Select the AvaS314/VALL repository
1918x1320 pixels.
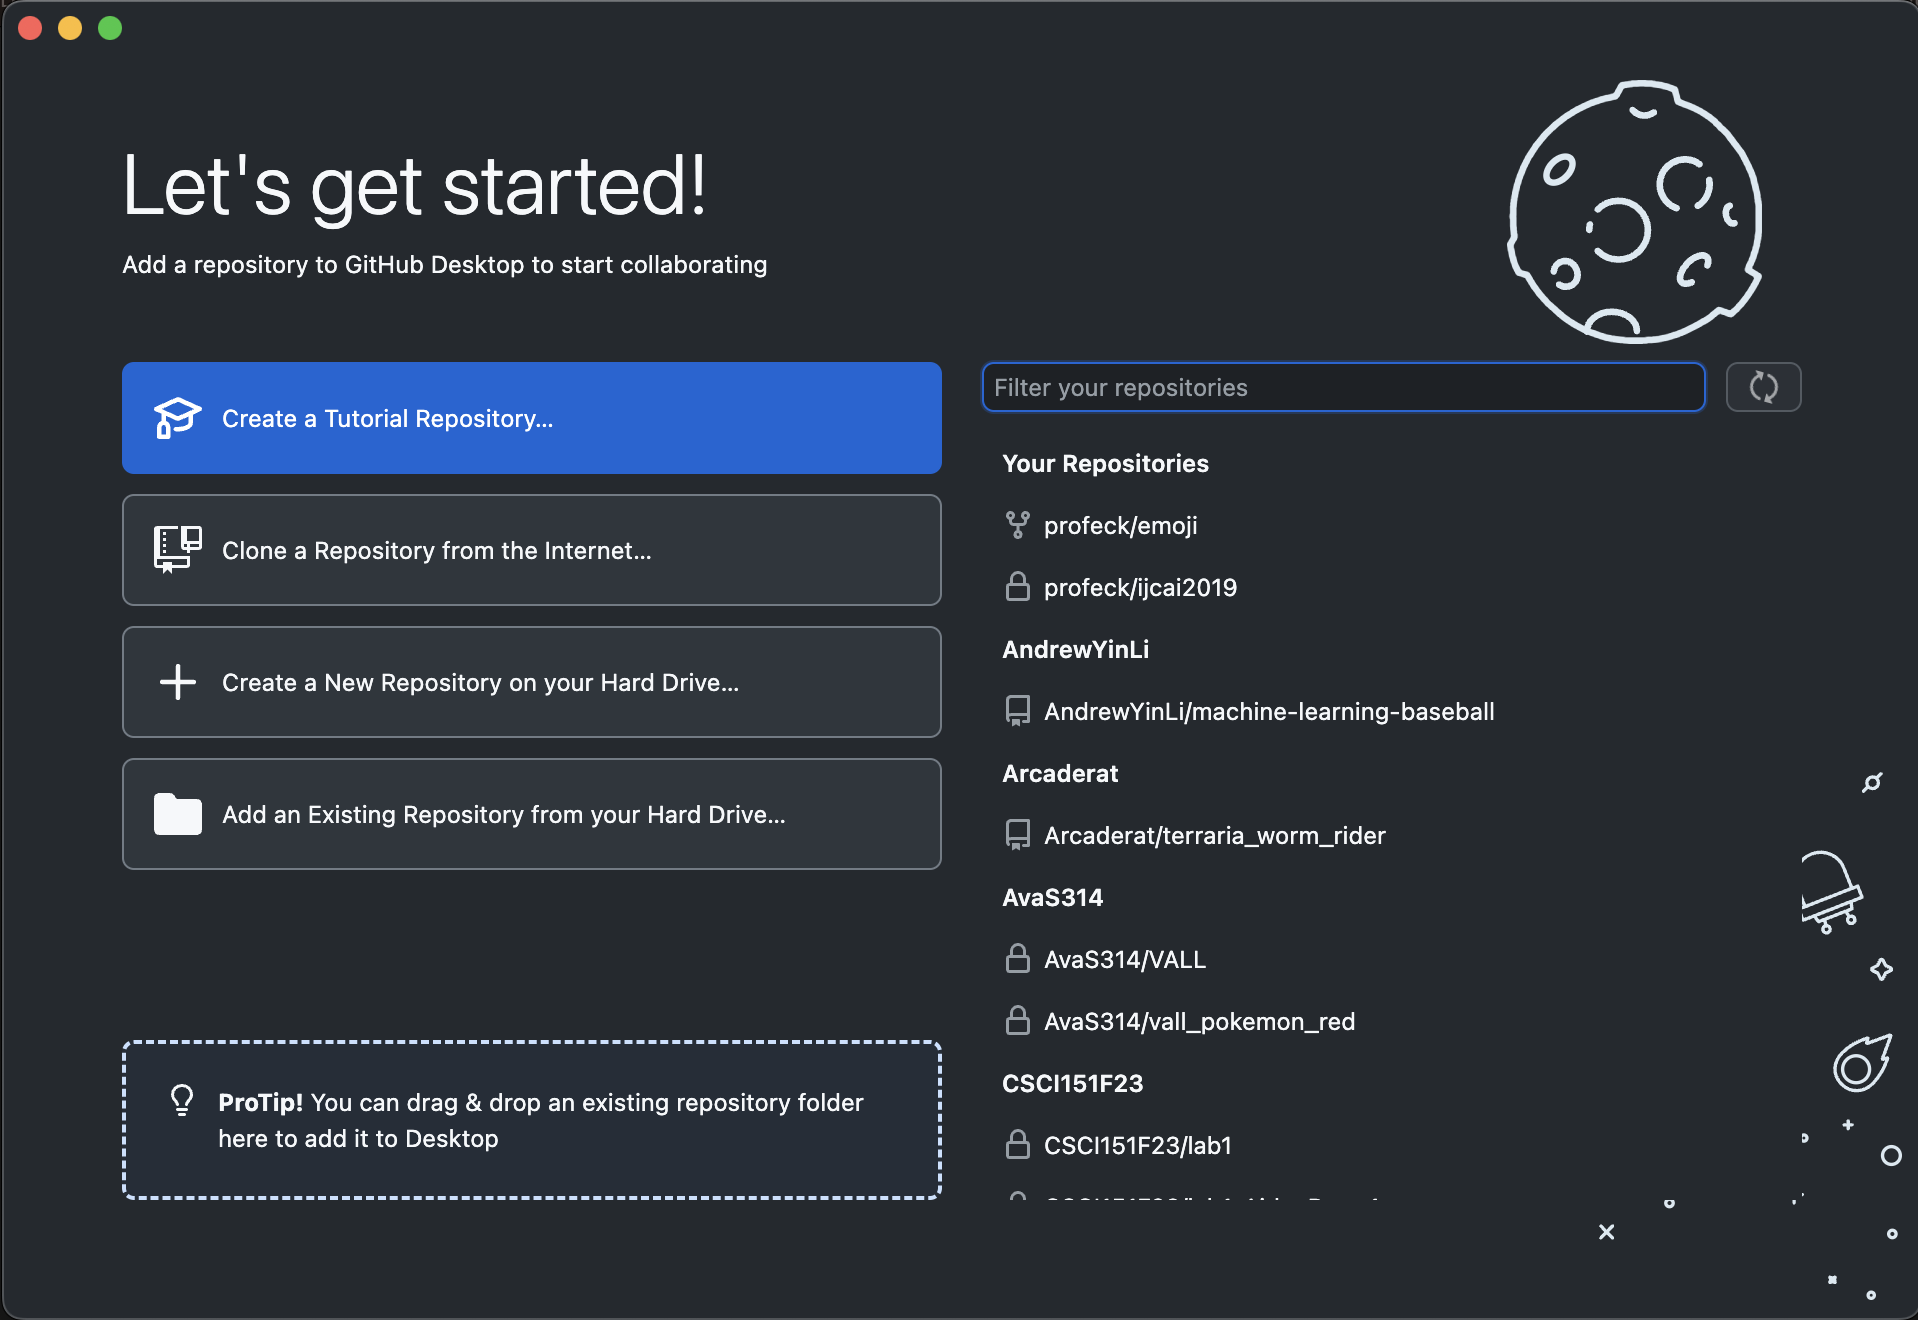[1124, 959]
